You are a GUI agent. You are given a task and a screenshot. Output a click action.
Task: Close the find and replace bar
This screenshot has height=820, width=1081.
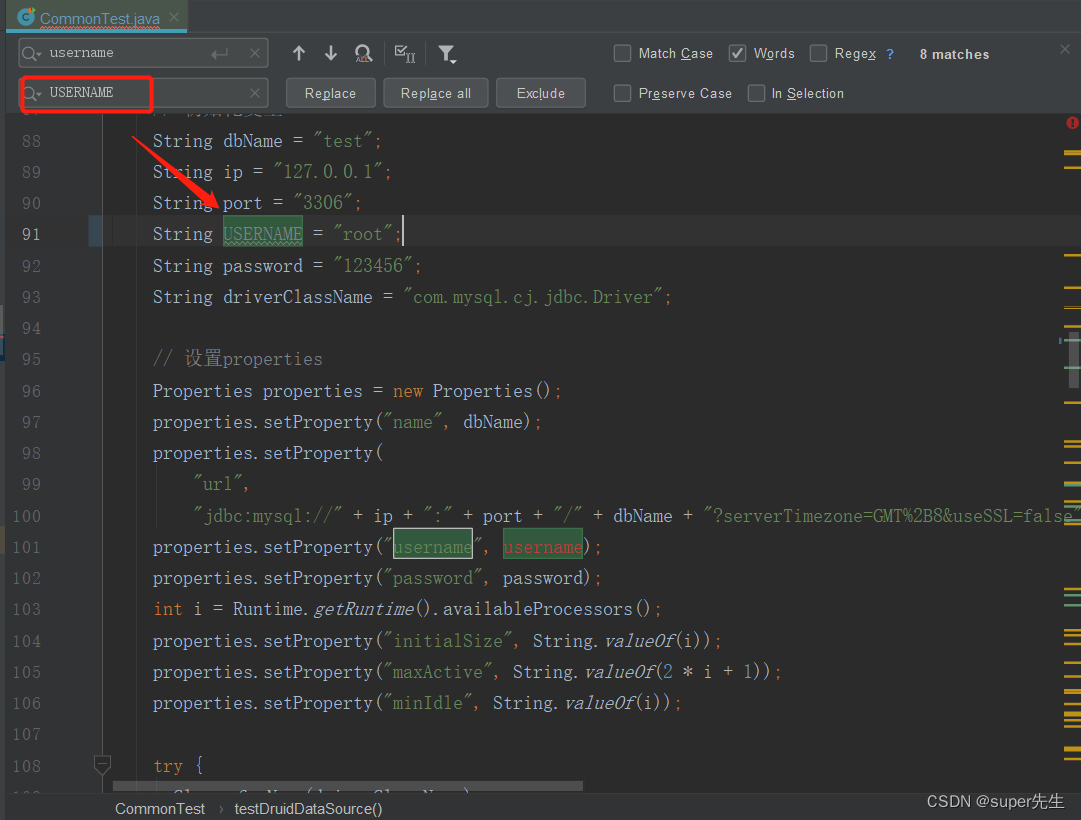point(1064,49)
